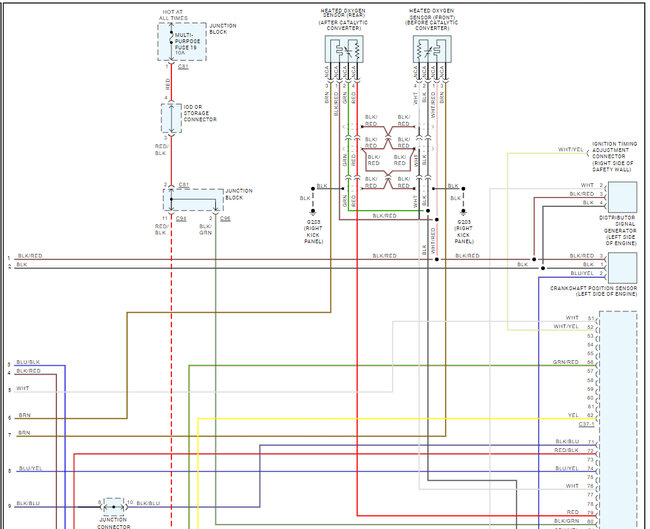
Task: Select the Junction Connector symbol at bottom left
Action: click(115, 504)
